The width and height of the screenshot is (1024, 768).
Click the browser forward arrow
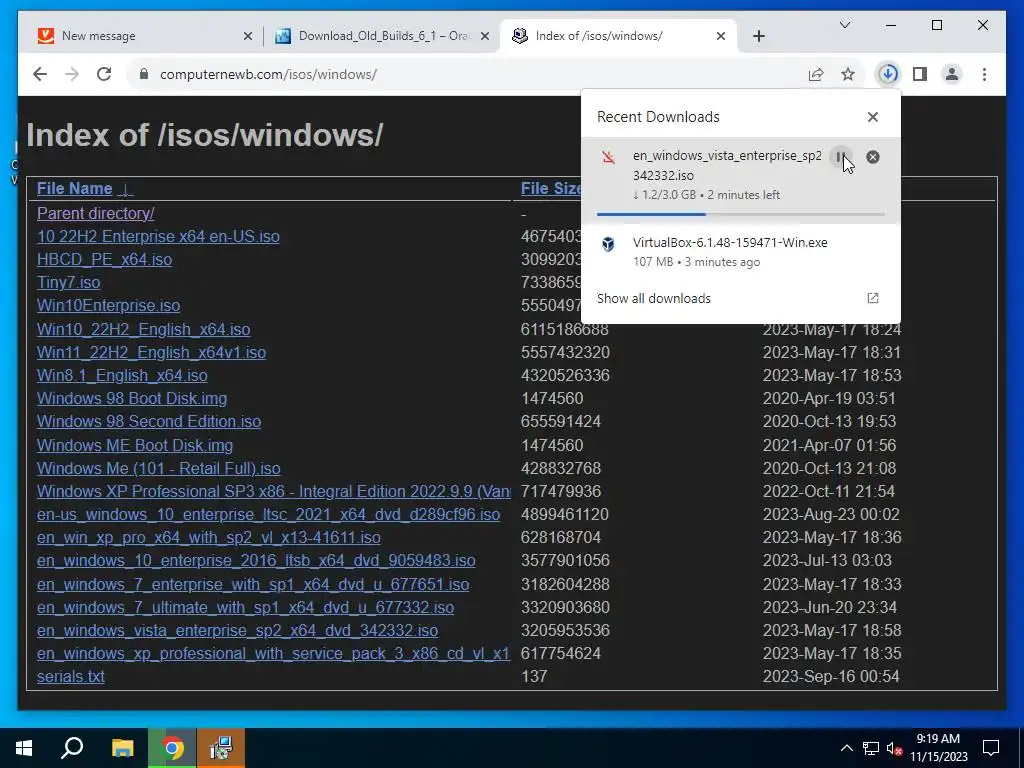[72, 74]
